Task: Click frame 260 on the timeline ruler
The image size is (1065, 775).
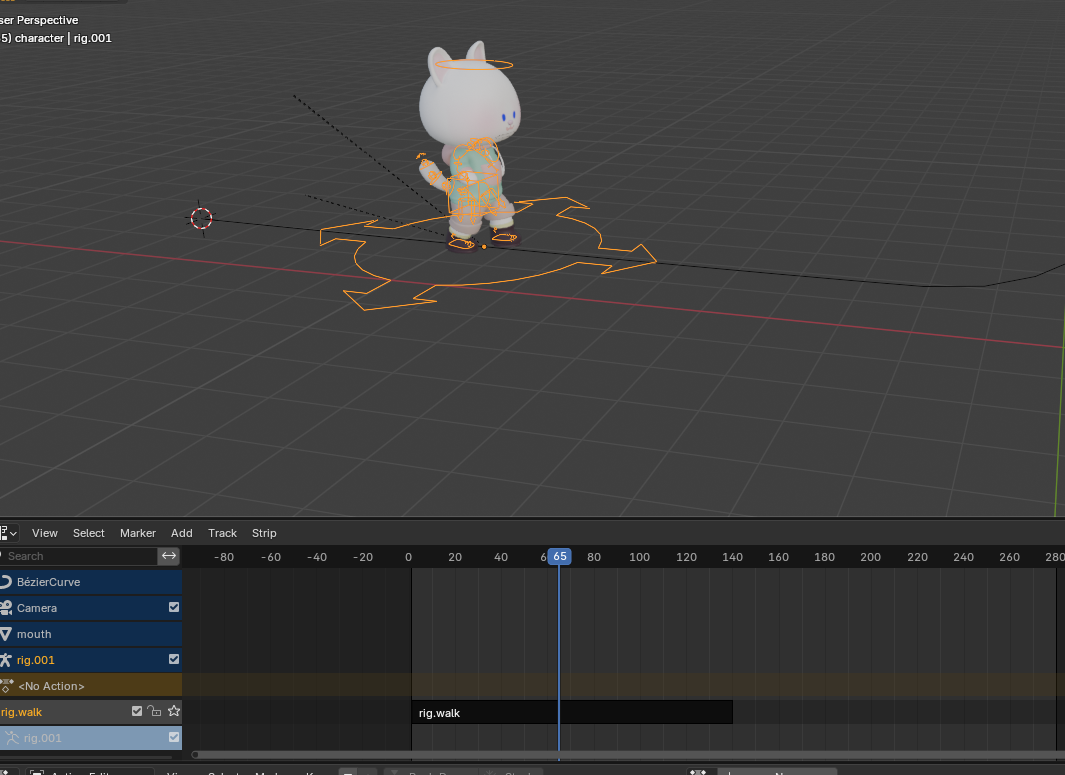Action: pyautogui.click(x=1009, y=557)
